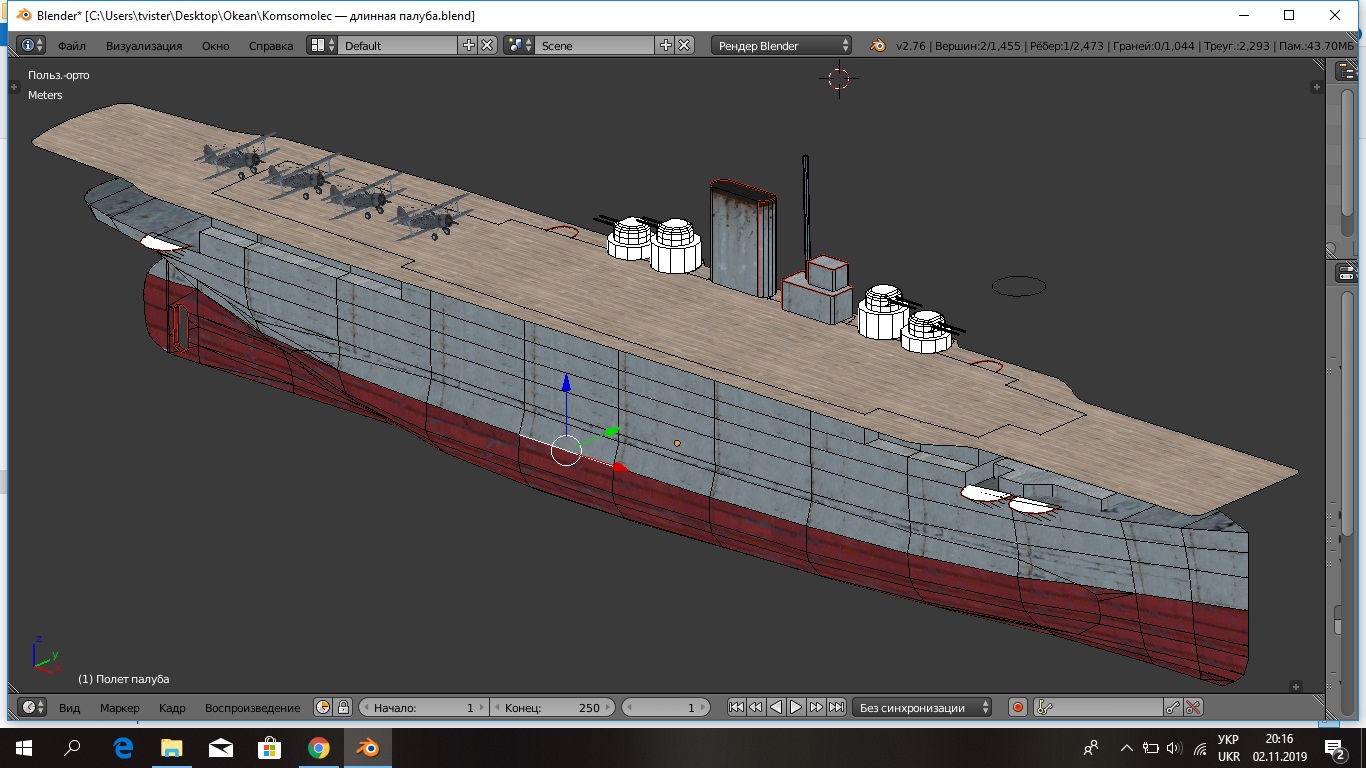
Task: Click the Конец end frame field
Action: tap(552, 707)
